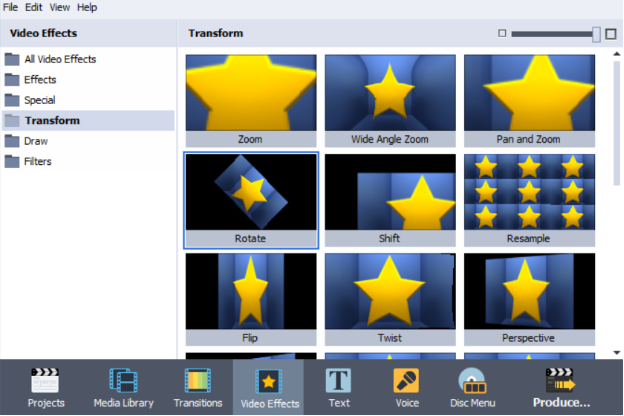The image size is (624, 416).
Task: Click the small thumbnail size icon
Action: click(502, 33)
